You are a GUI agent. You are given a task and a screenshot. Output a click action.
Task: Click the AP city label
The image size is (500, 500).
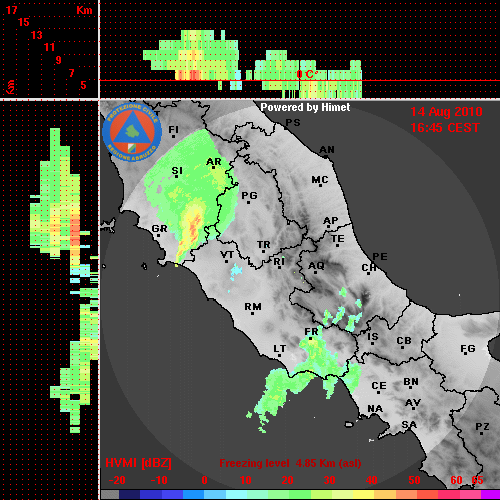[331, 221]
